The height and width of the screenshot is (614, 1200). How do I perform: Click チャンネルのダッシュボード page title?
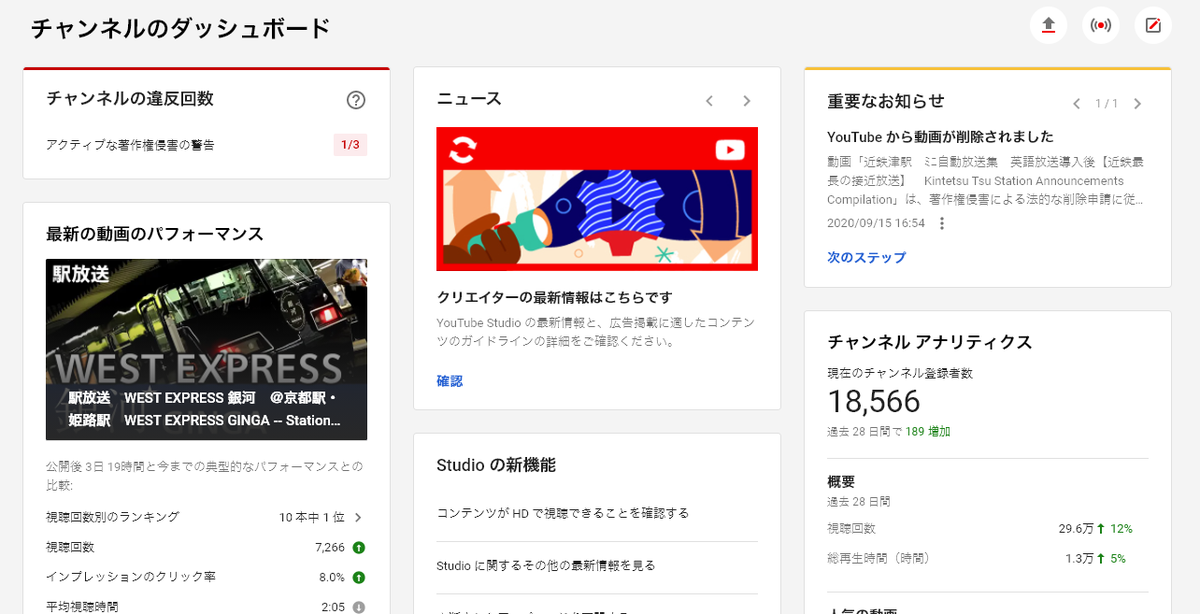coord(180,28)
